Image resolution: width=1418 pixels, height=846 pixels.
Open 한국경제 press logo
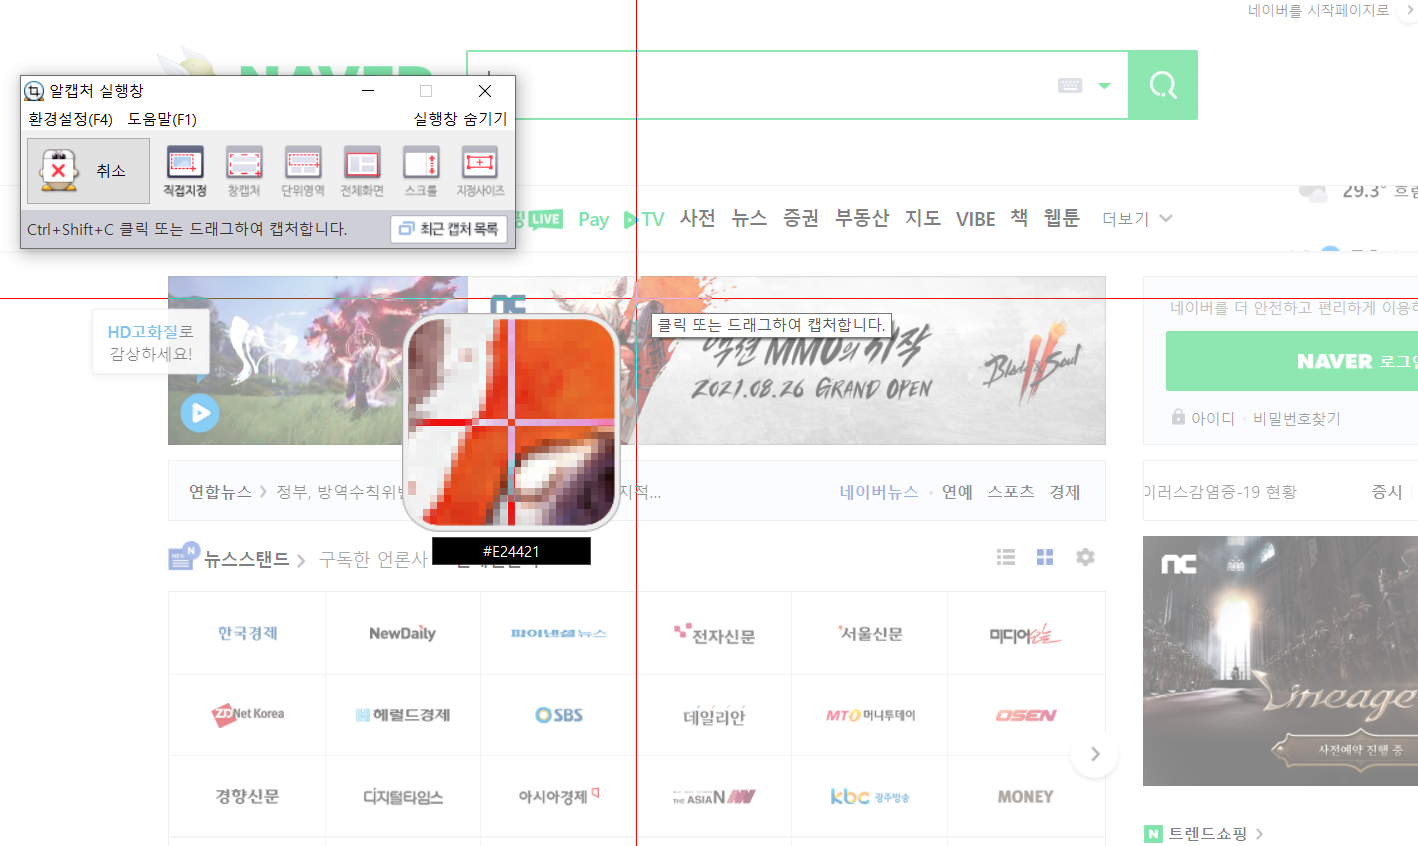click(x=248, y=633)
